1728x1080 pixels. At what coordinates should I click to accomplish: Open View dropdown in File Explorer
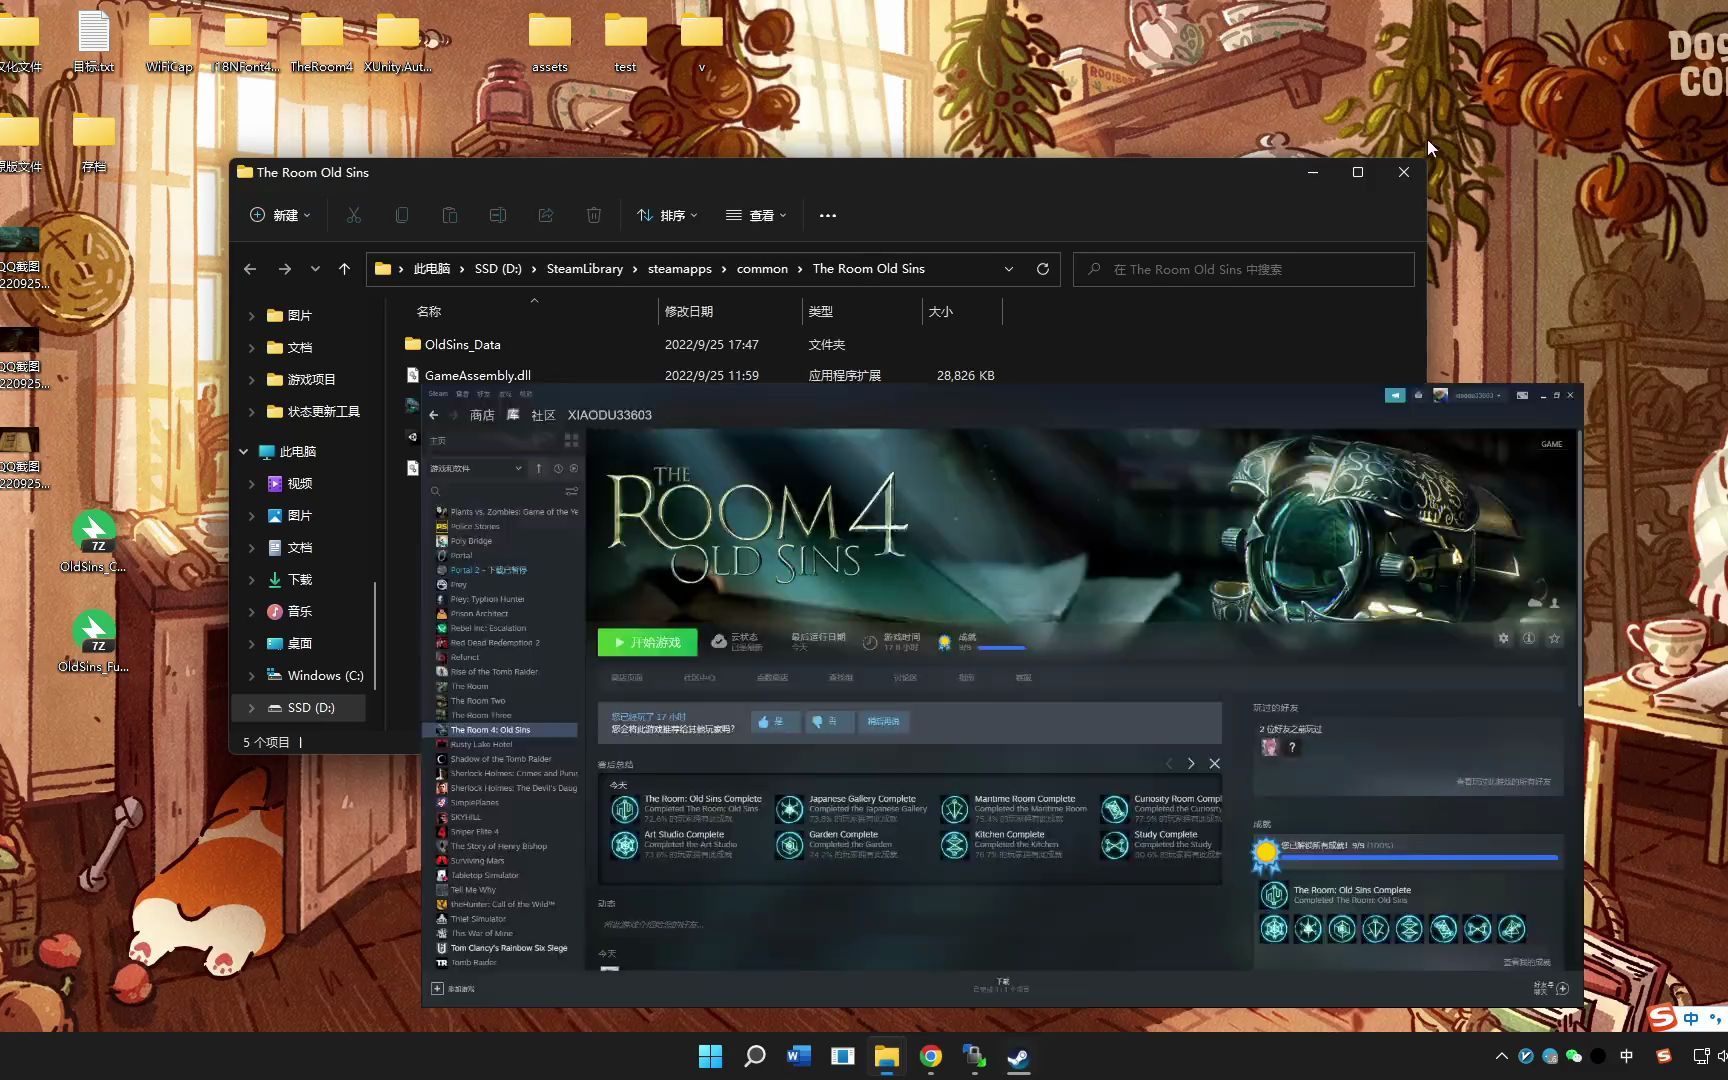coord(756,215)
